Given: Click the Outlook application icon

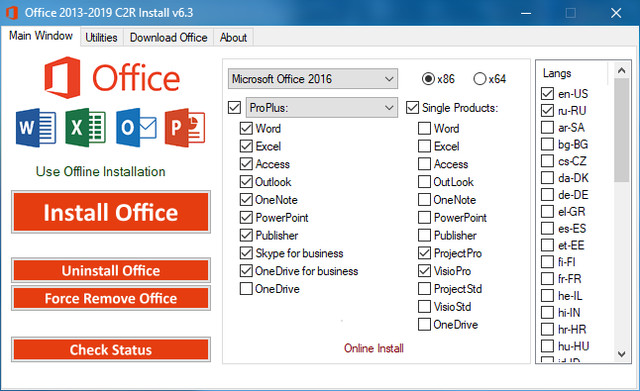Looking at the screenshot, I should pyautogui.click(x=136, y=128).
